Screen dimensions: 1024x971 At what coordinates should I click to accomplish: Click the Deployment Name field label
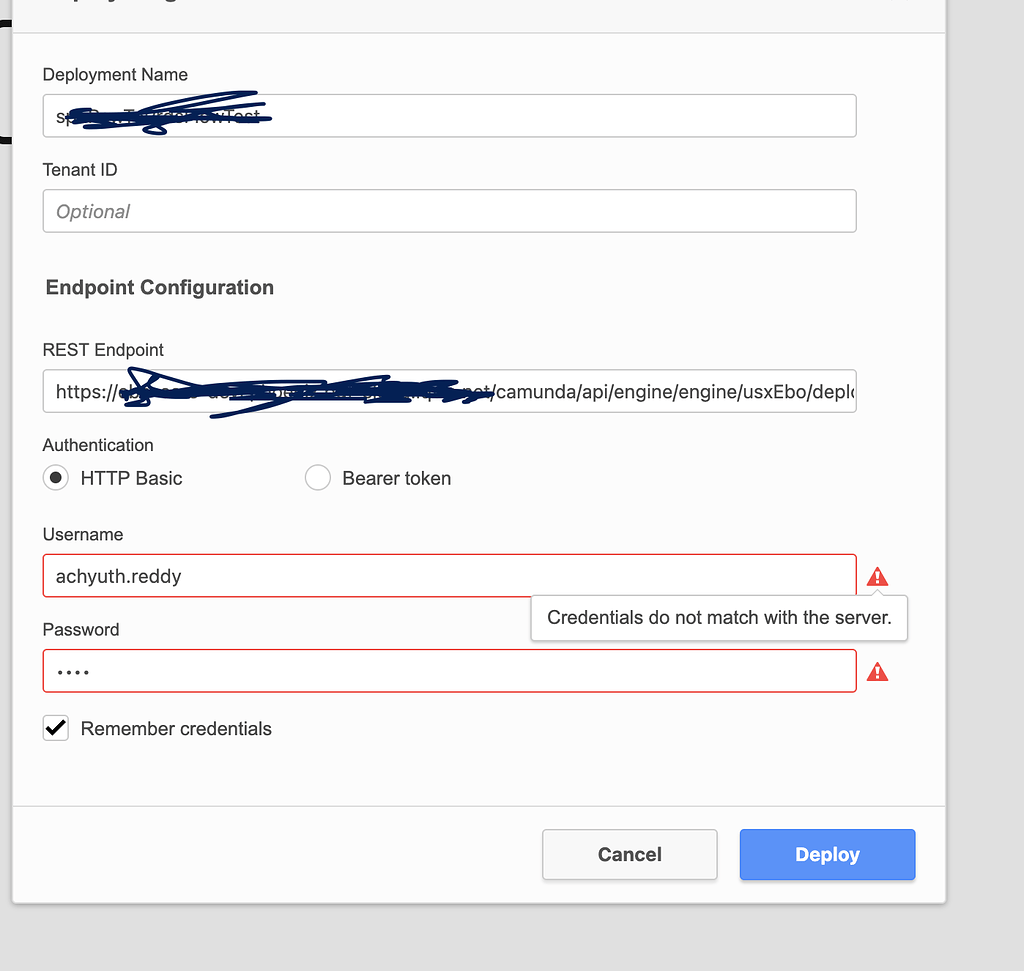click(114, 75)
